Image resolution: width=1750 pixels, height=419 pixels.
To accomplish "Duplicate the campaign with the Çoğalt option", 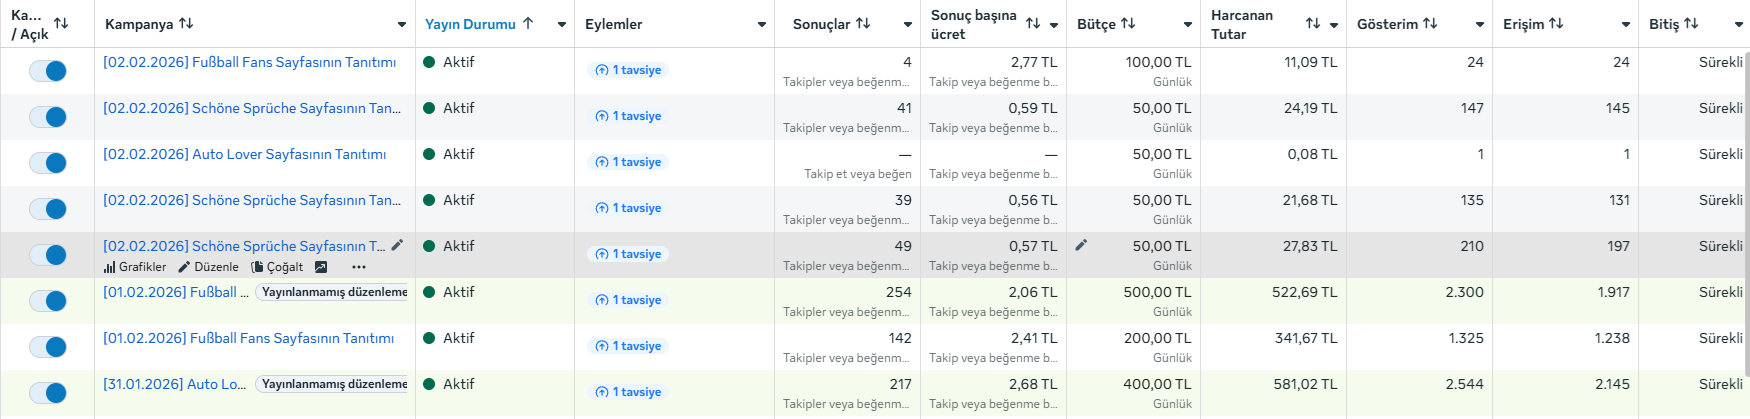I will pyautogui.click(x=277, y=267).
